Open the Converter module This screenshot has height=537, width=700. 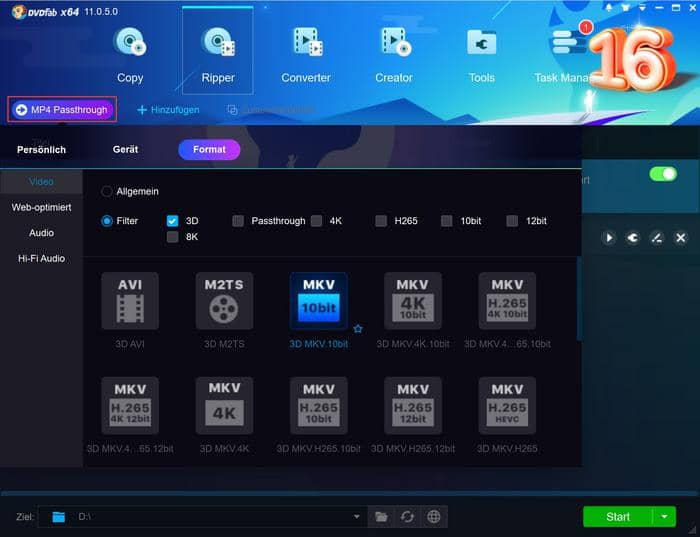tap(306, 54)
